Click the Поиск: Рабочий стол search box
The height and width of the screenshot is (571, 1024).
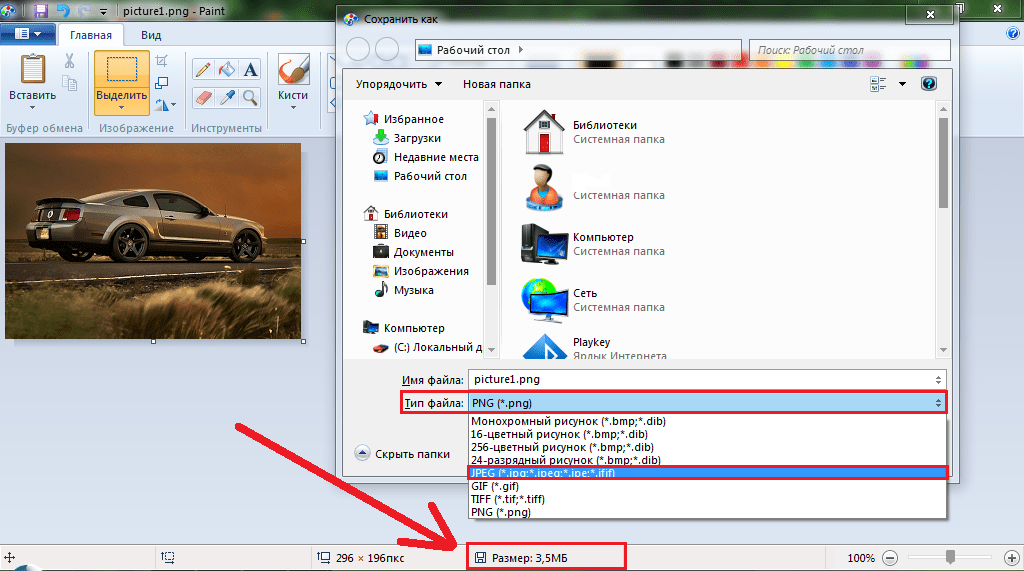point(850,50)
